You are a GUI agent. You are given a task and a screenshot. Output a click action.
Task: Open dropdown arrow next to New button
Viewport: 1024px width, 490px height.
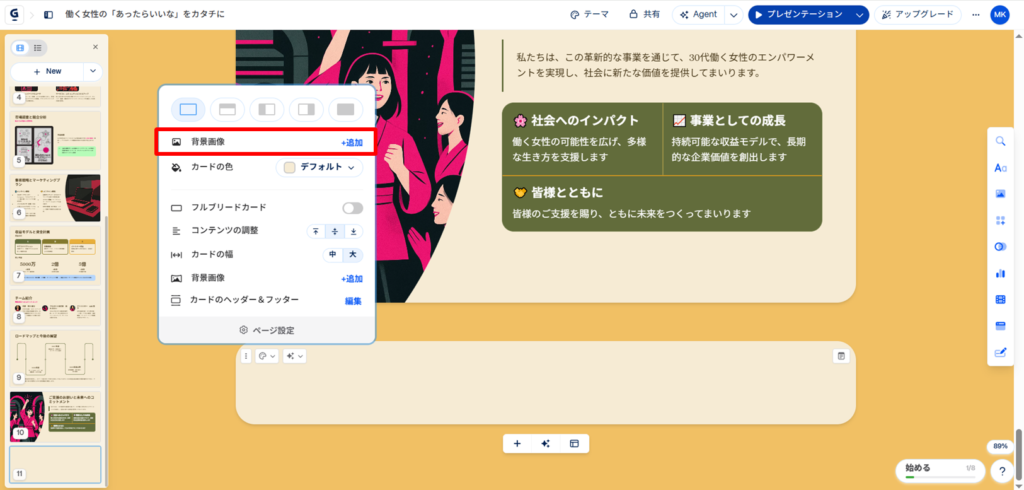point(92,71)
